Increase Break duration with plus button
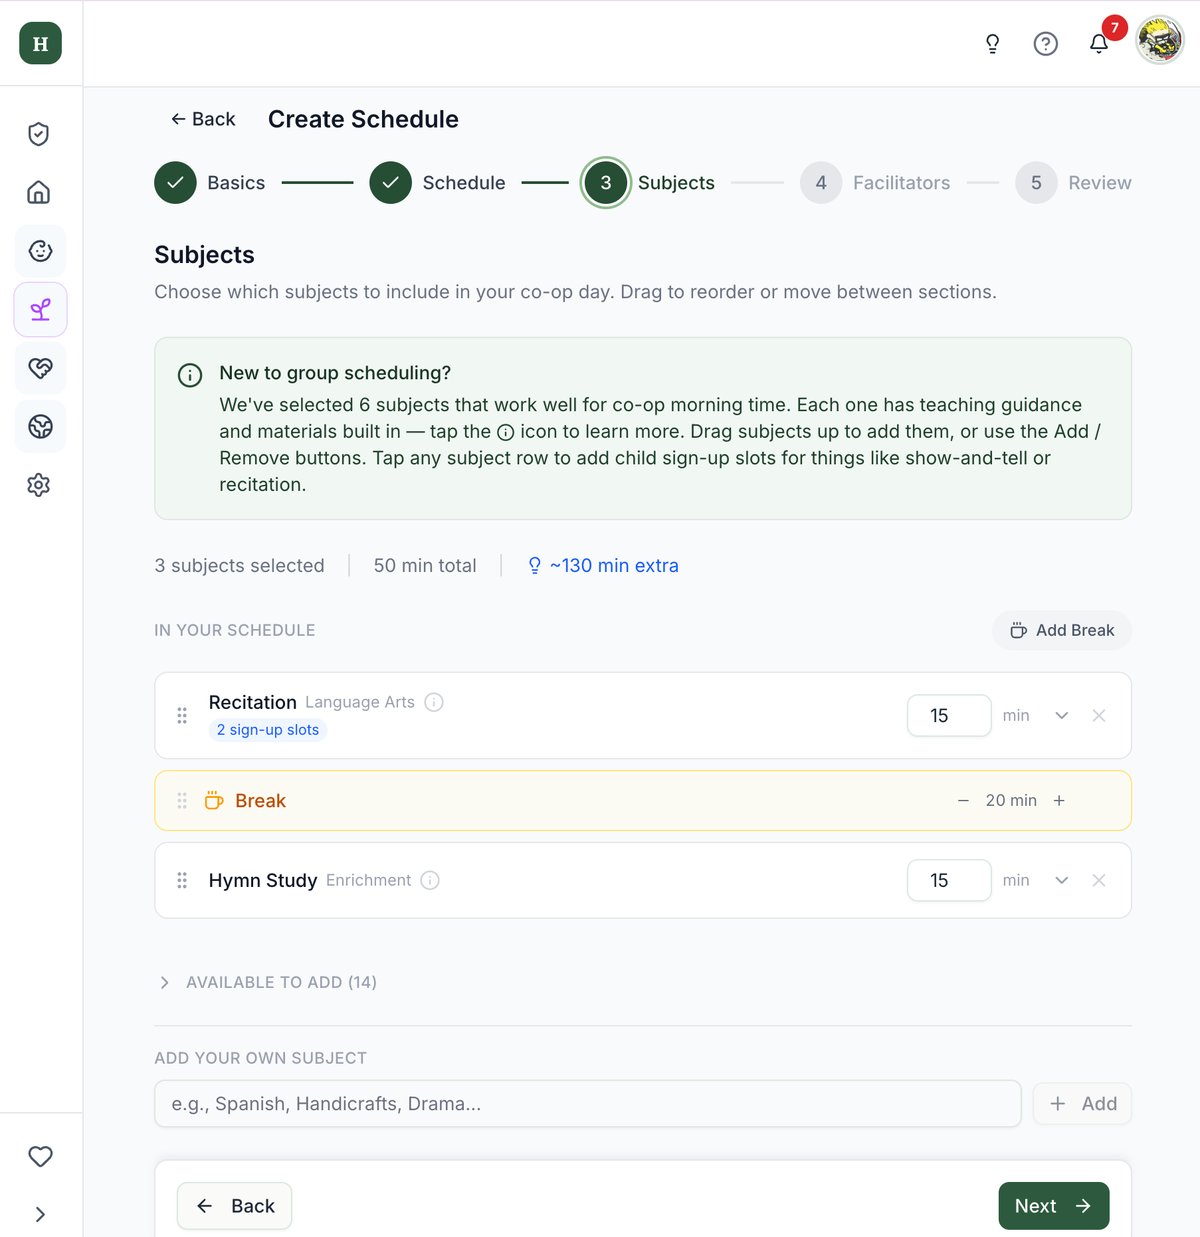 coord(1059,800)
